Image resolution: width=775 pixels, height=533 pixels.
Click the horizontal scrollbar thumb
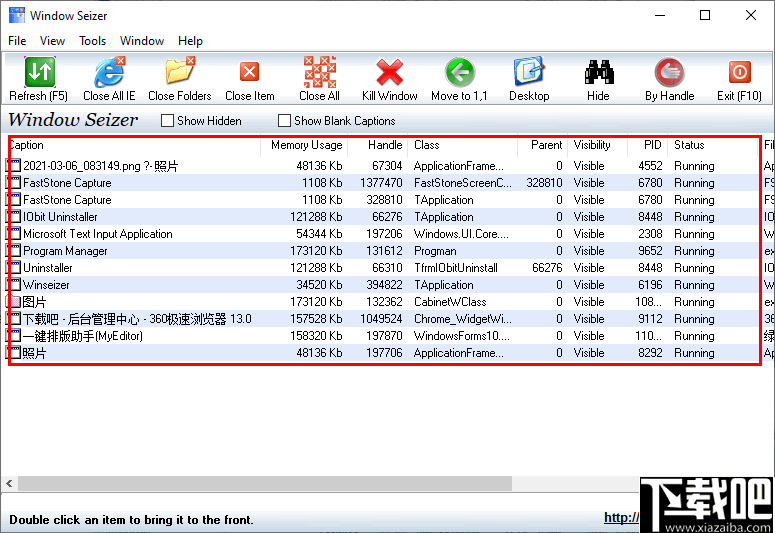(x=265, y=483)
